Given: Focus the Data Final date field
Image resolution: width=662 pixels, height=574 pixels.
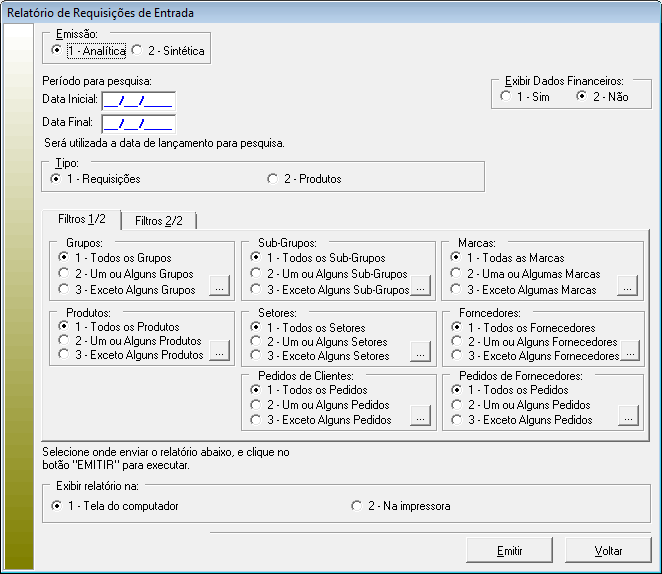Looking at the screenshot, I should [138, 123].
